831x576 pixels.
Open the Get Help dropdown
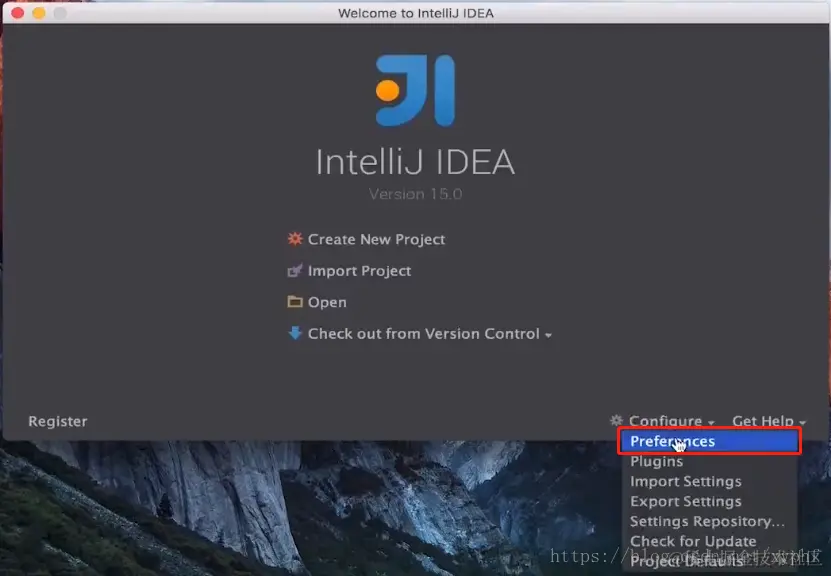coord(769,421)
